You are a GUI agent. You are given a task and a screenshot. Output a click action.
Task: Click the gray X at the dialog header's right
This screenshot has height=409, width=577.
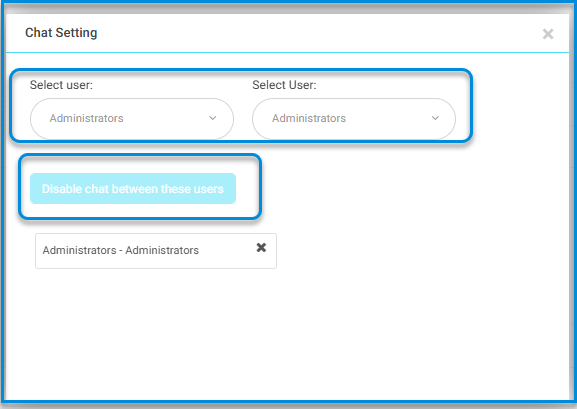tap(548, 34)
